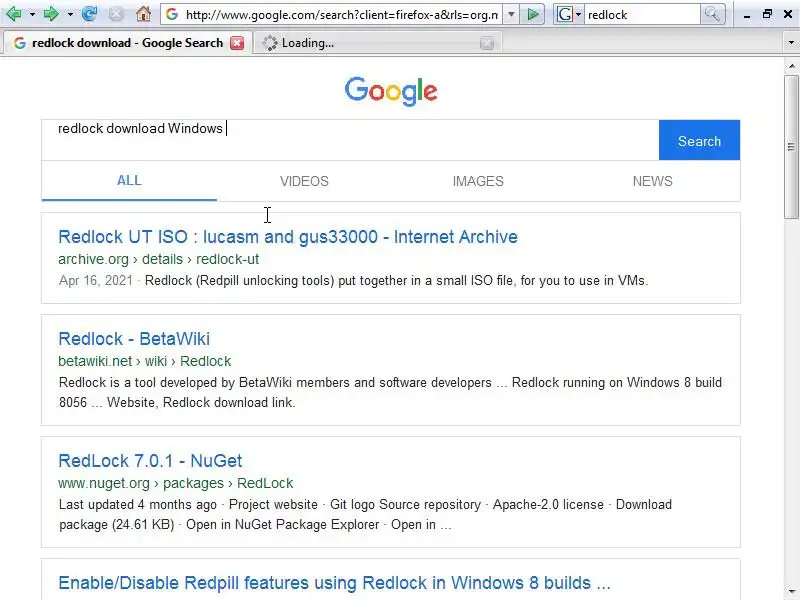Screen dimensions: 800x600
Task: Click the Google favicon in the address bar
Action: pyautogui.click(x=172, y=14)
